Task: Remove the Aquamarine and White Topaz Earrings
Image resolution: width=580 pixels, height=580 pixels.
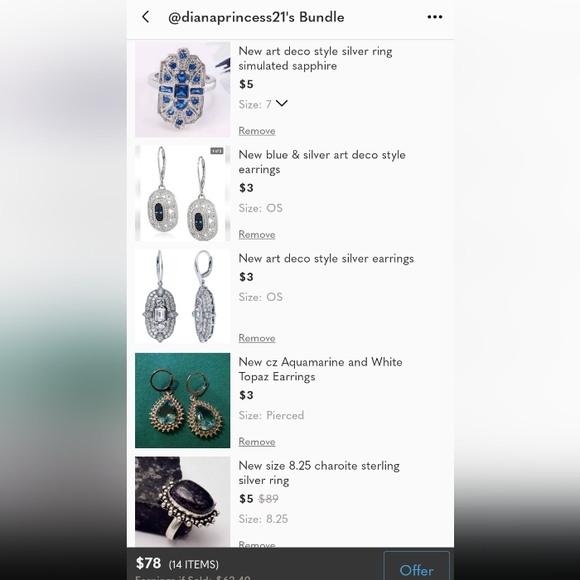Action: tap(257, 442)
